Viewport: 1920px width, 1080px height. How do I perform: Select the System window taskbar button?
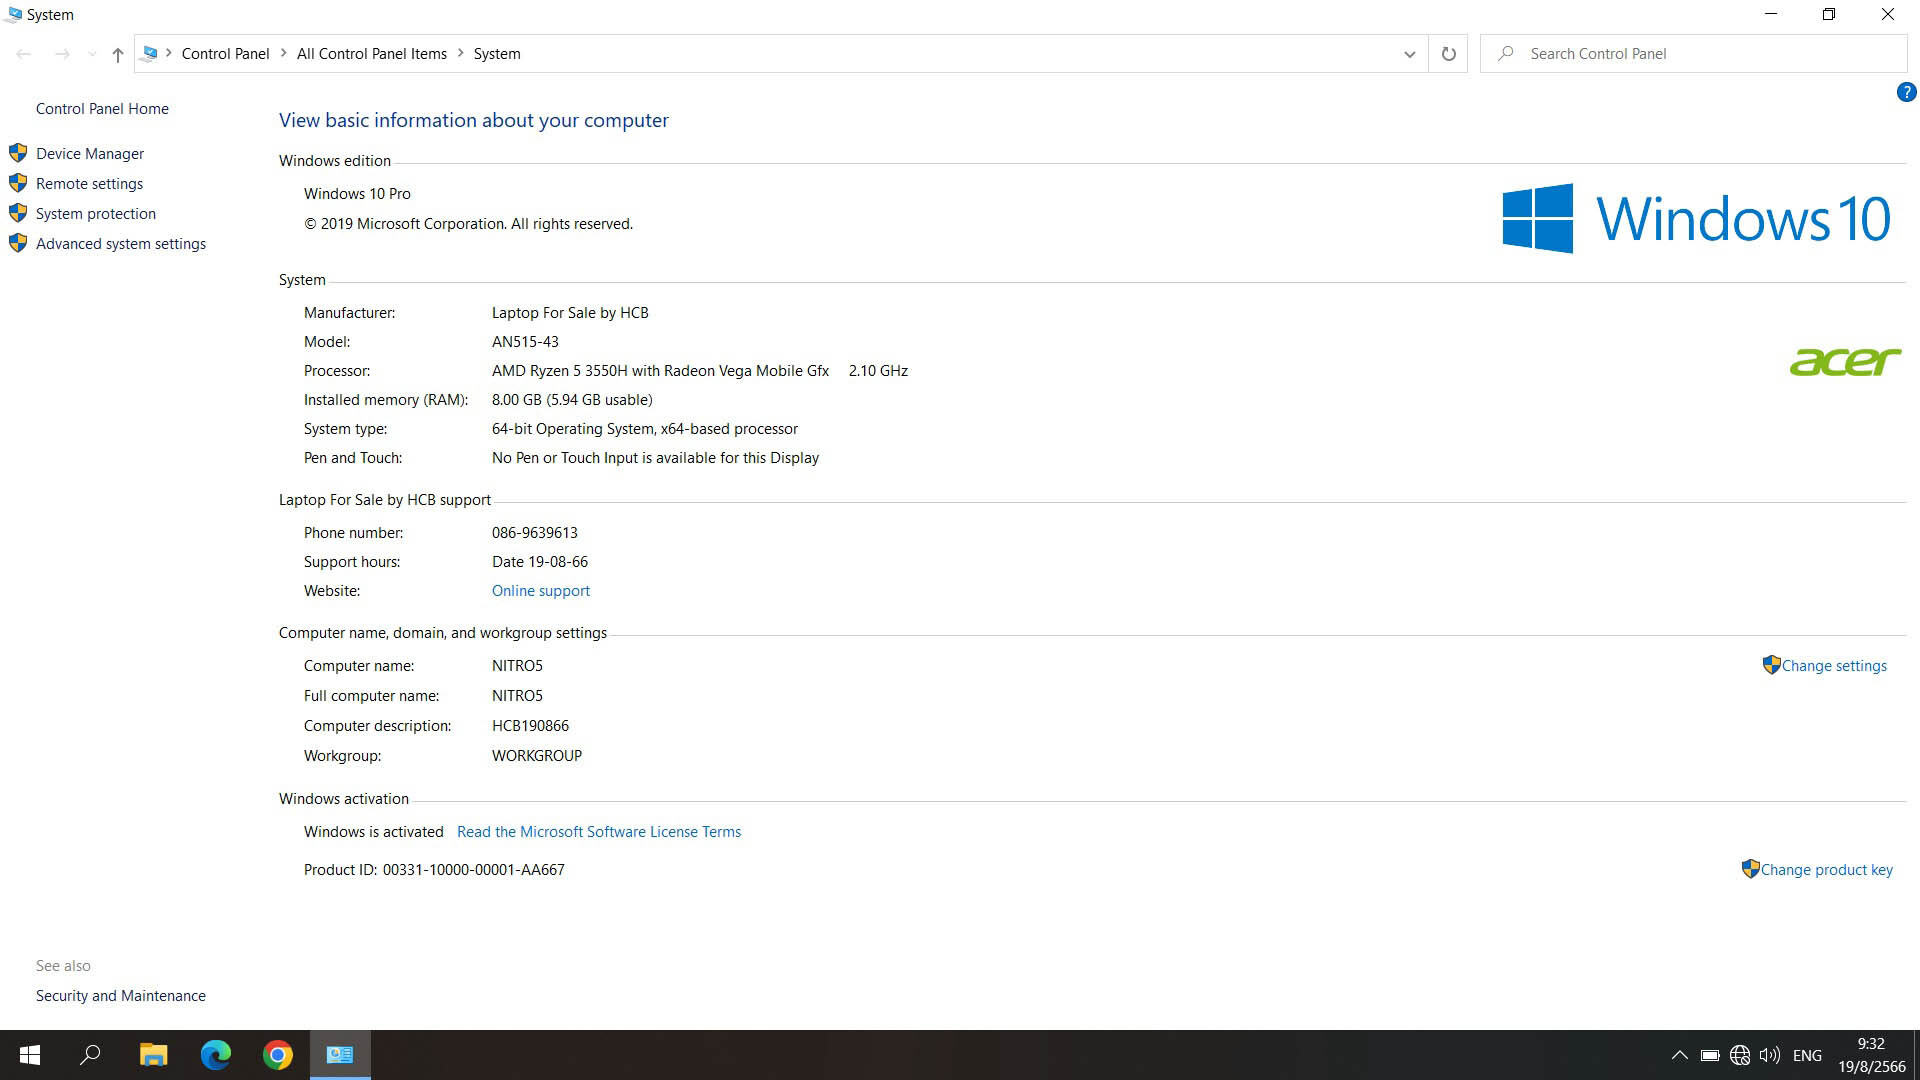[x=340, y=1055]
